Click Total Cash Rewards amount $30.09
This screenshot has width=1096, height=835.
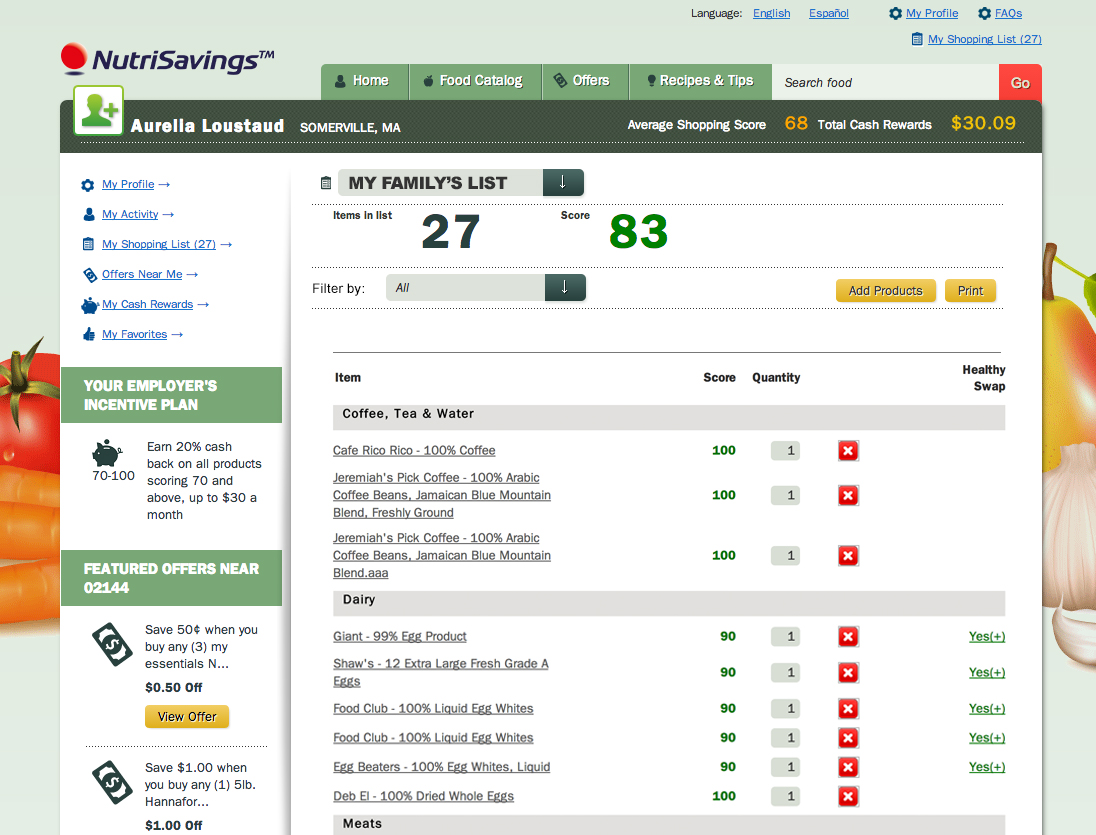(x=983, y=124)
